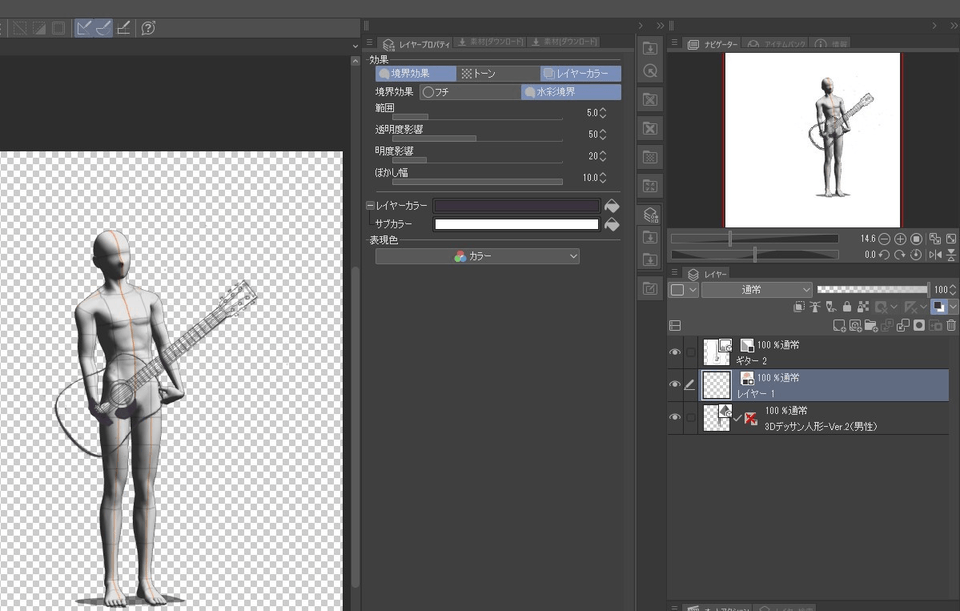Screen dimensions: 960x611
Task: Click the fill icon beside レイヤーカラー
Action: point(612,206)
